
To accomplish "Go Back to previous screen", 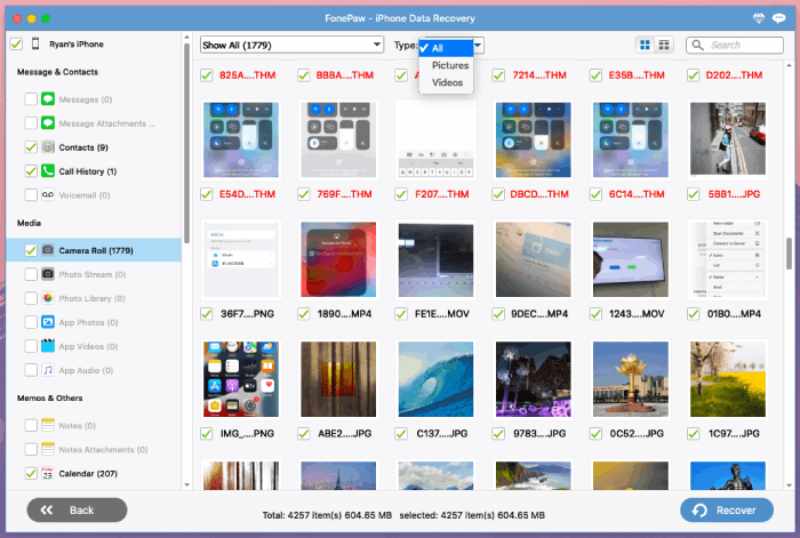I will [77, 510].
